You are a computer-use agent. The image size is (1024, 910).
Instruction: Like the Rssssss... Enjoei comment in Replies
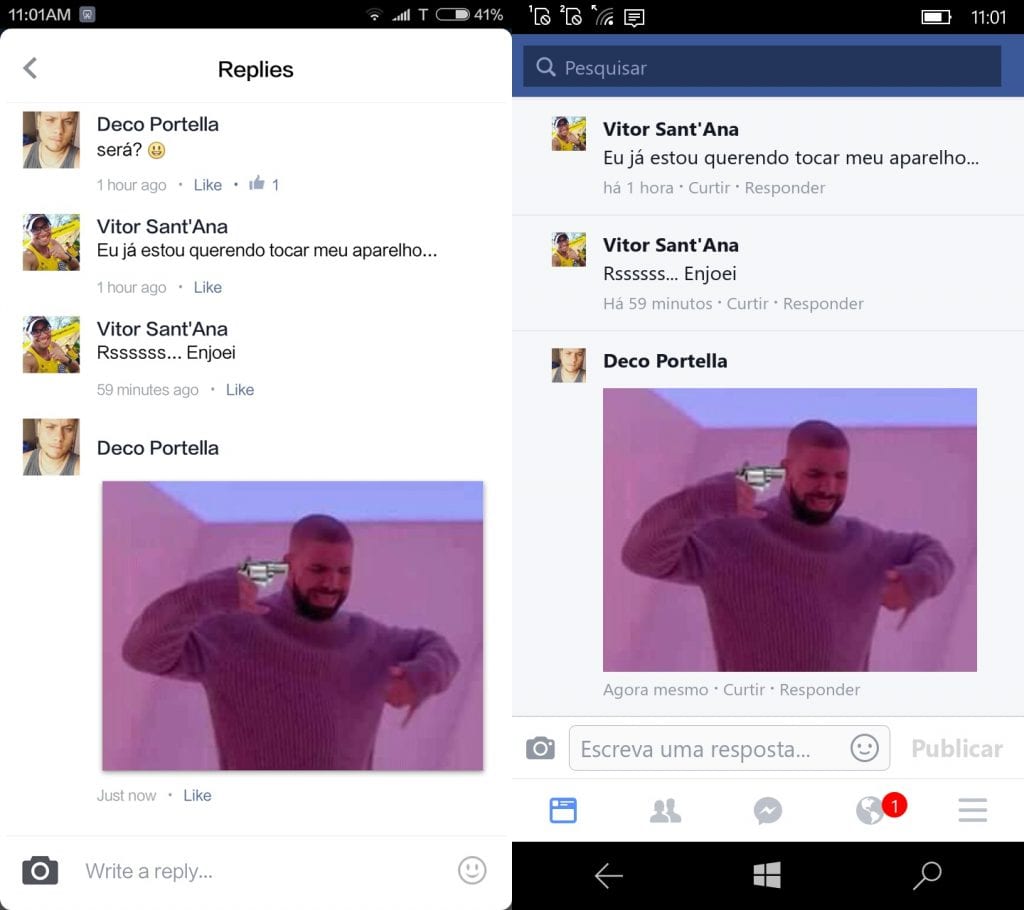[x=240, y=390]
